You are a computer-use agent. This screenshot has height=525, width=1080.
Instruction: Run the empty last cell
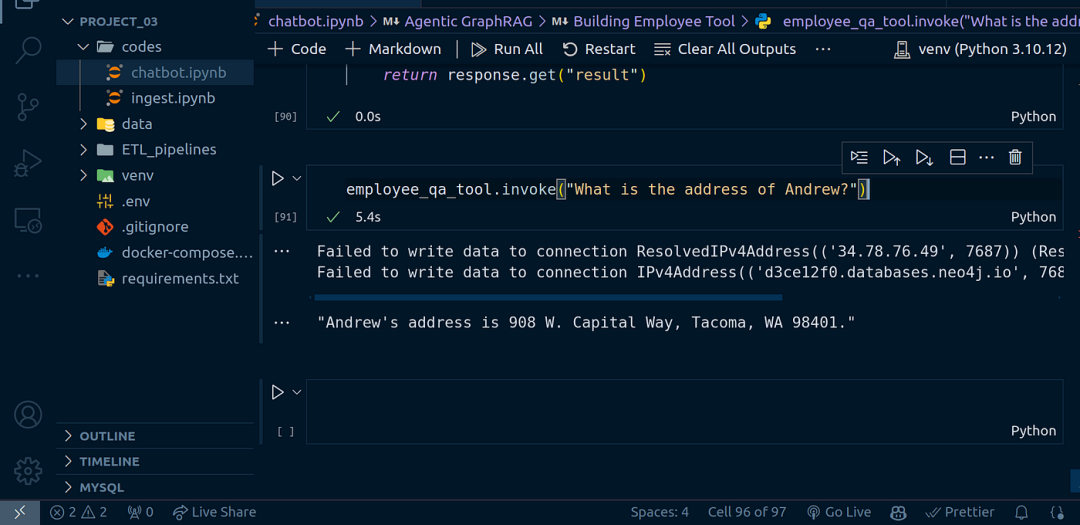(278, 392)
